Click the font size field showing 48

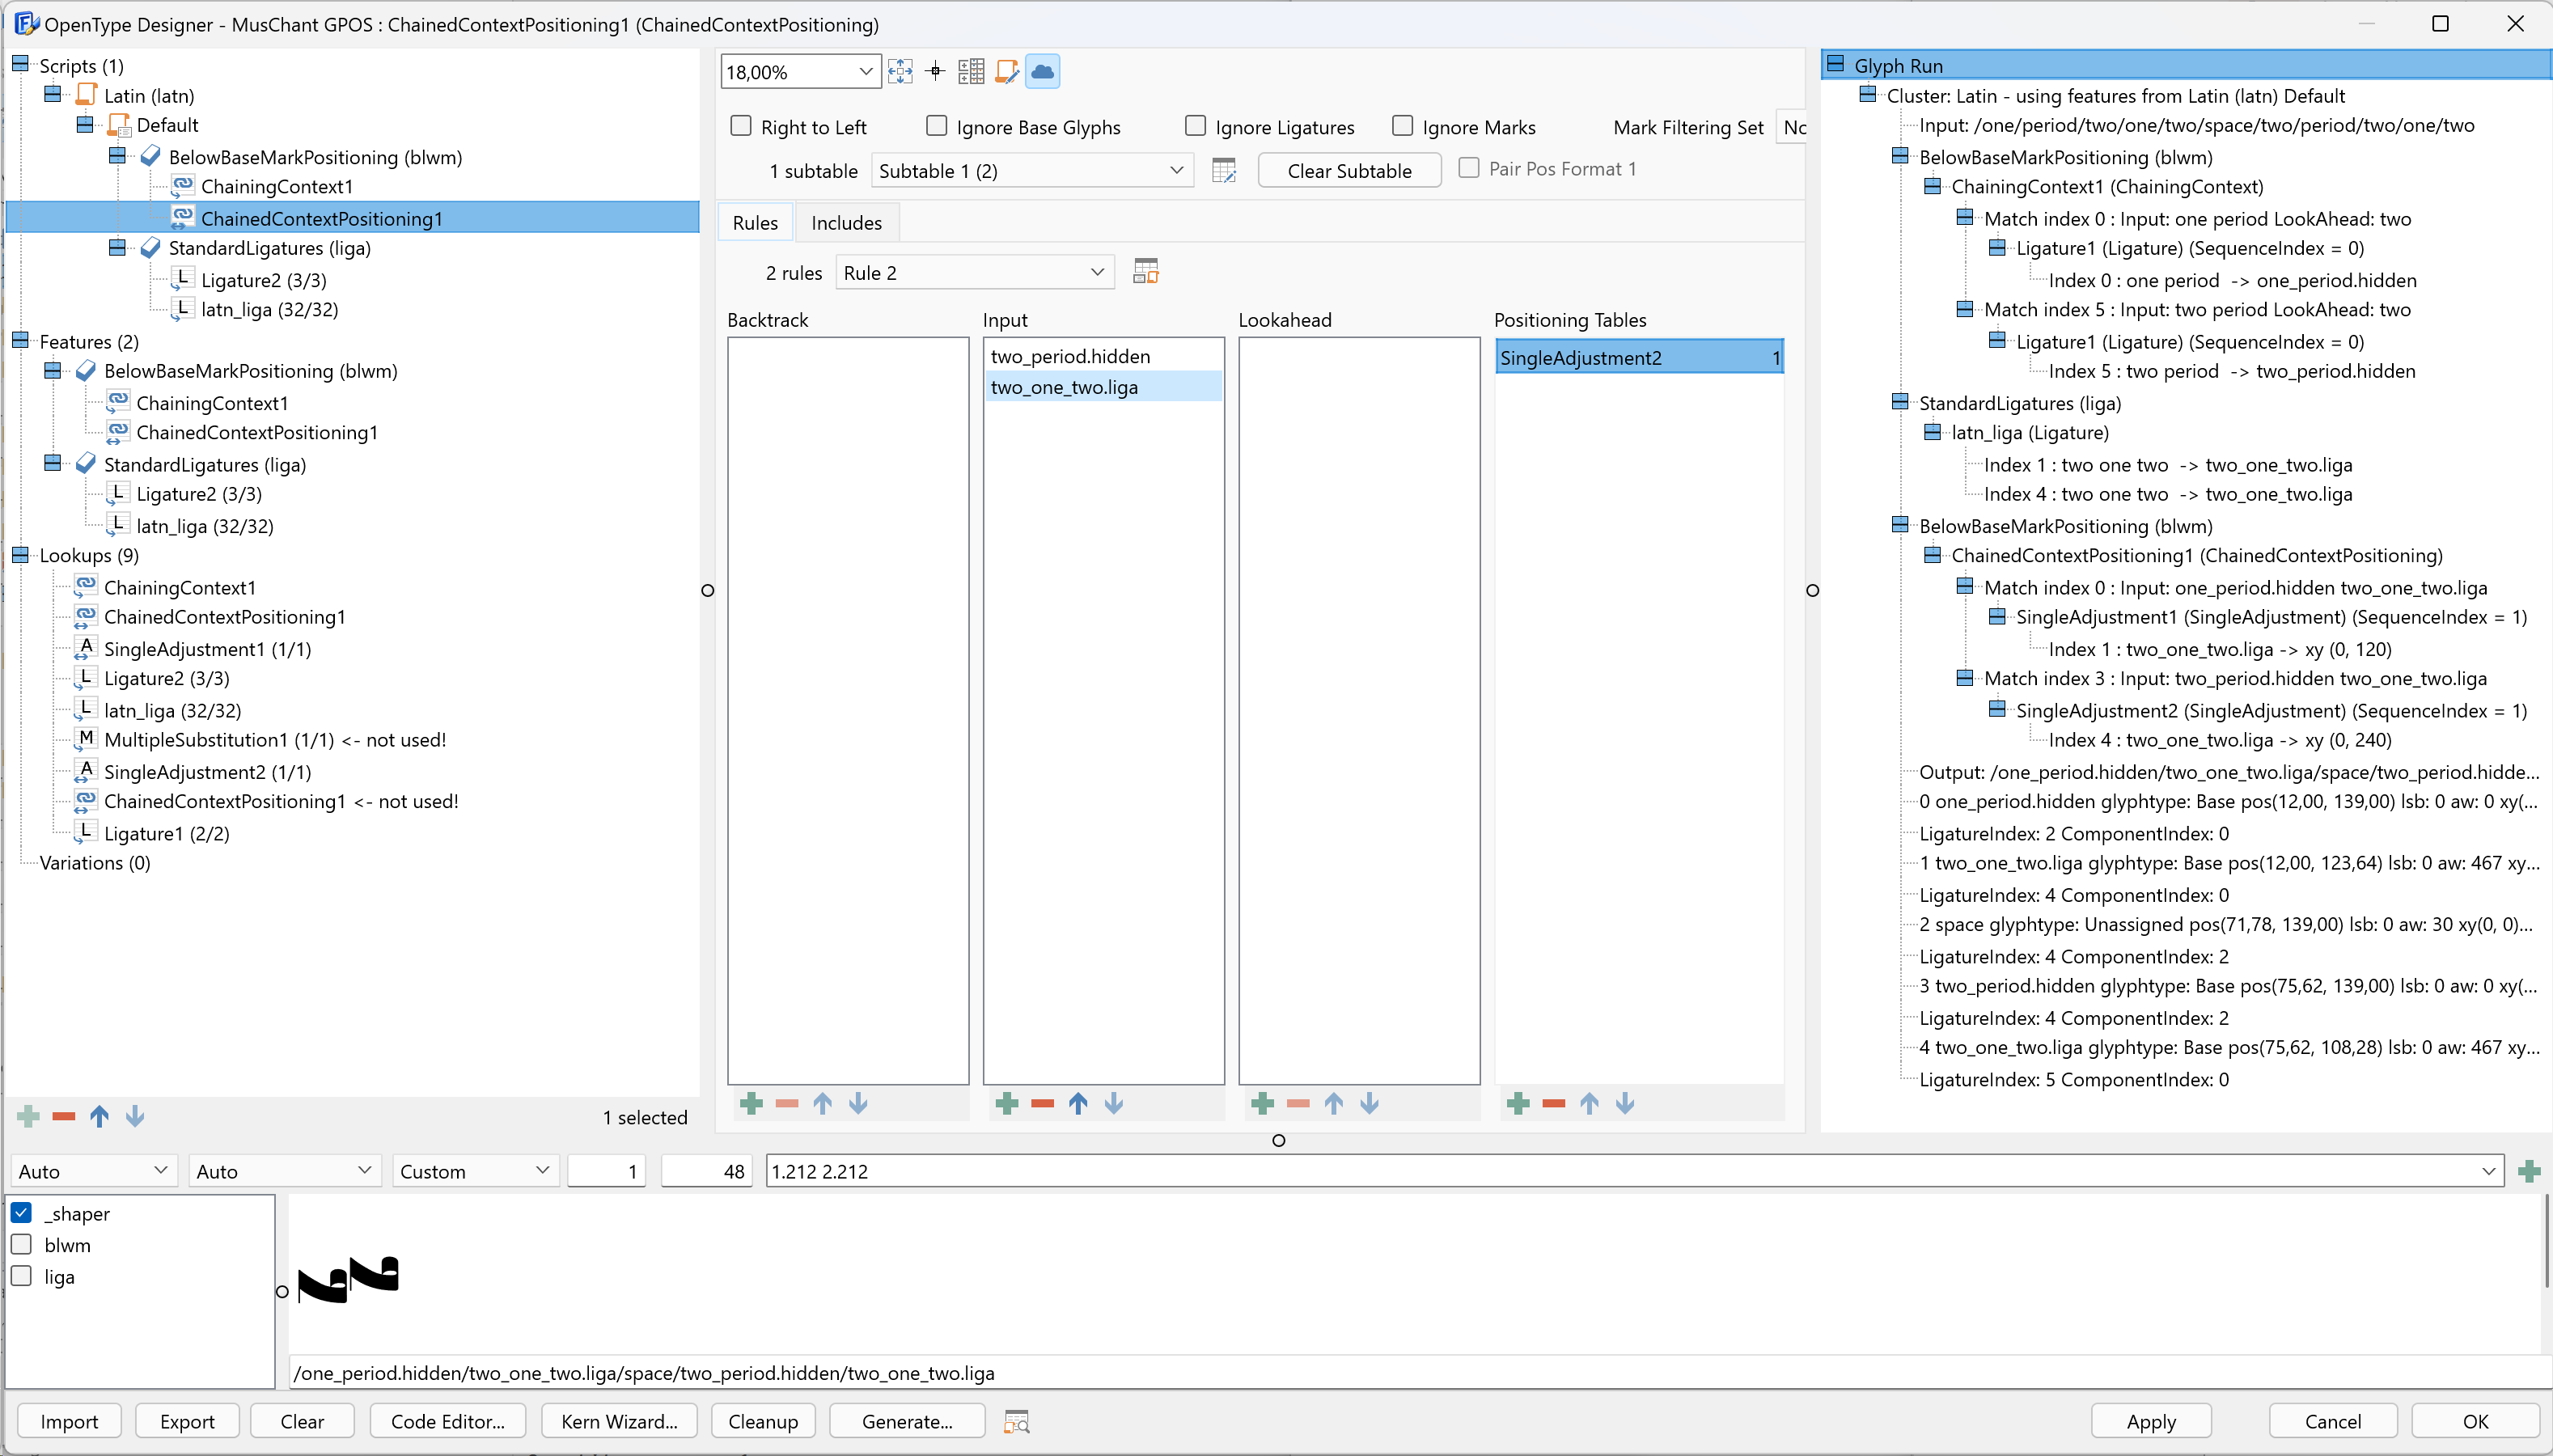tap(709, 1171)
